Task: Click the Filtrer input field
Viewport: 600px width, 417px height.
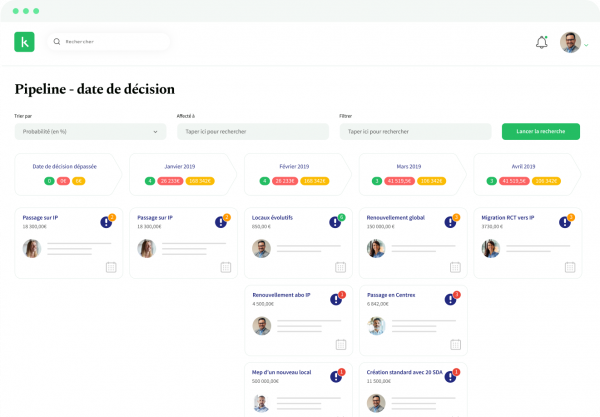Action: pos(415,131)
